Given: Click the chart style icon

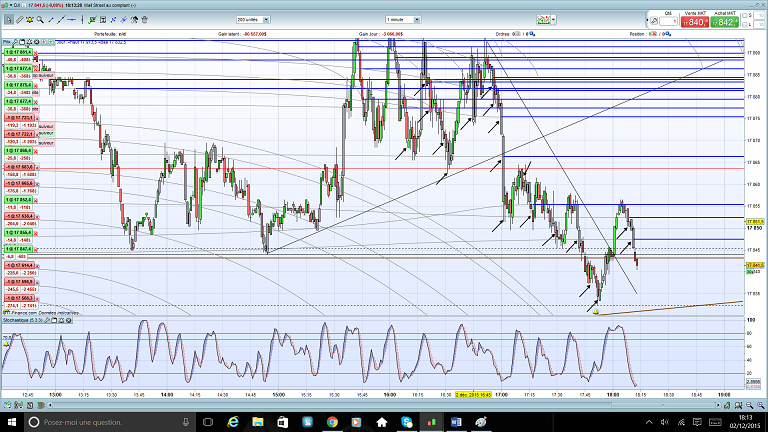Looking at the screenshot, I should point(543,20).
